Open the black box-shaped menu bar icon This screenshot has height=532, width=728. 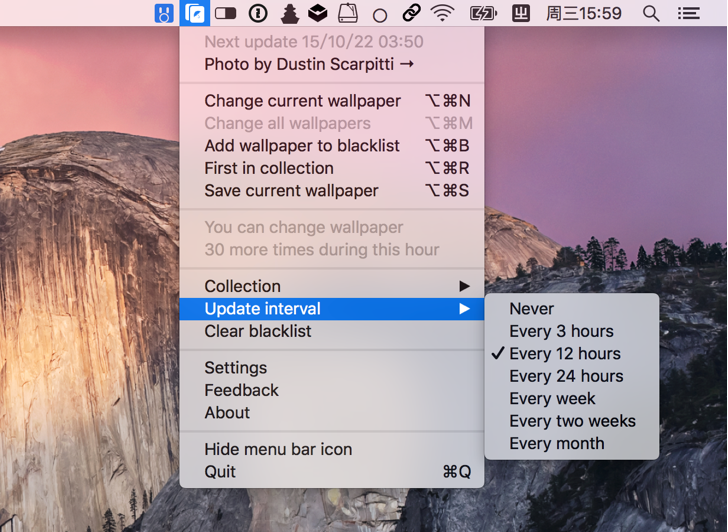click(x=318, y=13)
